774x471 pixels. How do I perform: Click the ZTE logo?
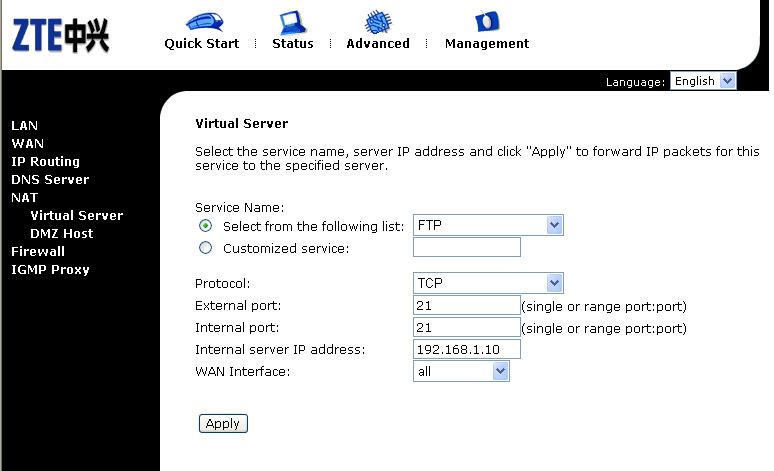(x=60, y=36)
